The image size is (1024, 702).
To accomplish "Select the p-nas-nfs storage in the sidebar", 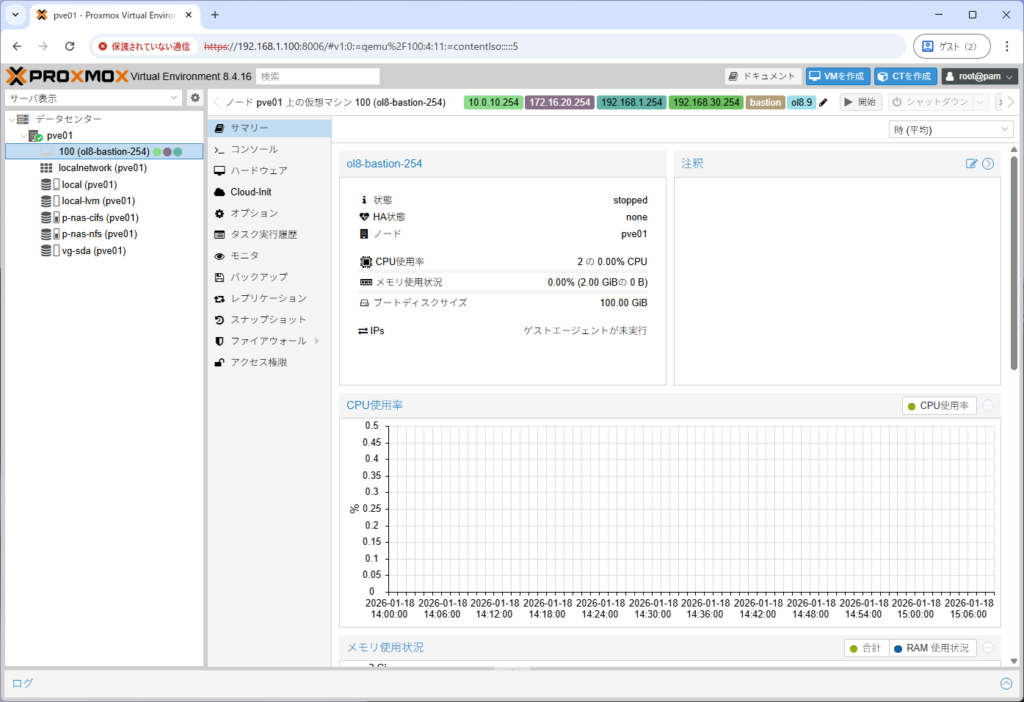I will [96, 234].
